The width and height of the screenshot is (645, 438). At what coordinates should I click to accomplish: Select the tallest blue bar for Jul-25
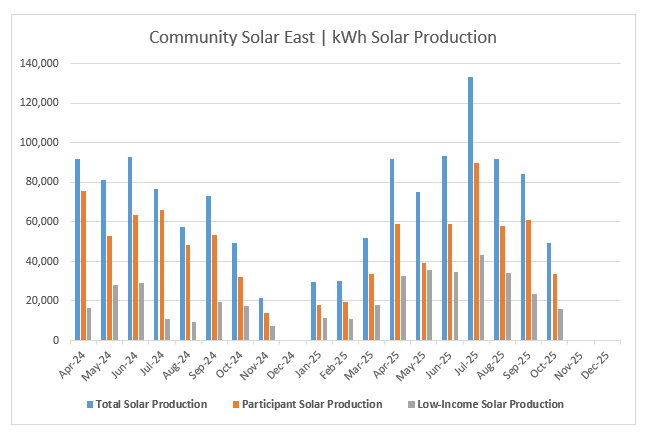click(x=470, y=210)
